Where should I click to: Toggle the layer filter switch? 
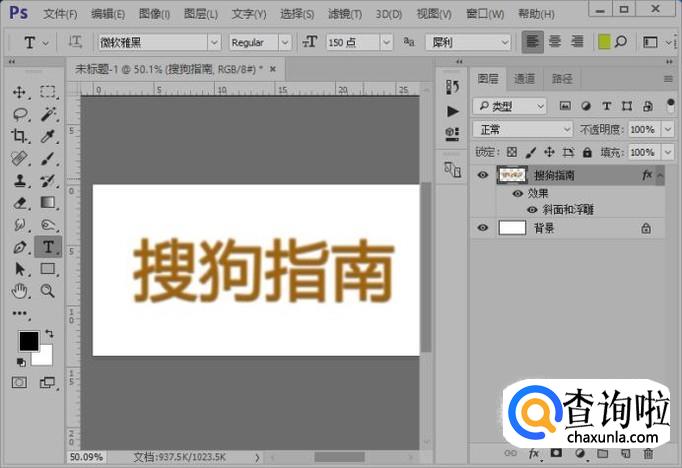tap(670, 105)
